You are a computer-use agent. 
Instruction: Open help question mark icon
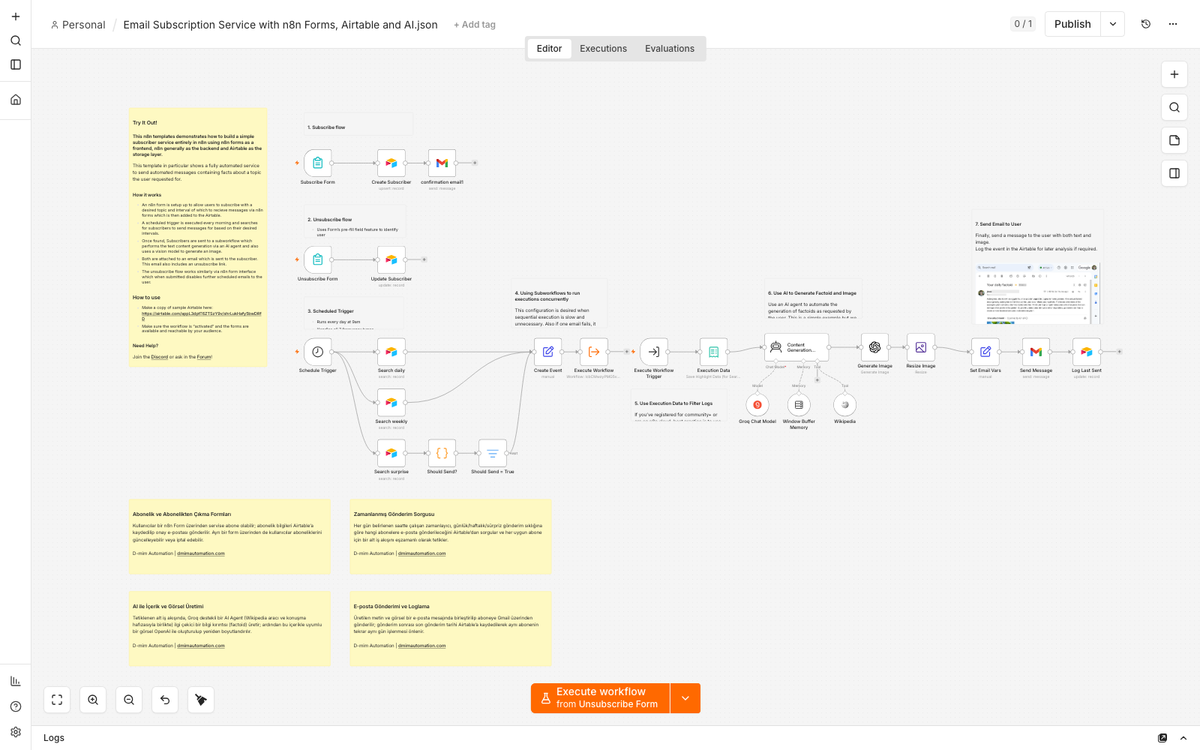15,706
